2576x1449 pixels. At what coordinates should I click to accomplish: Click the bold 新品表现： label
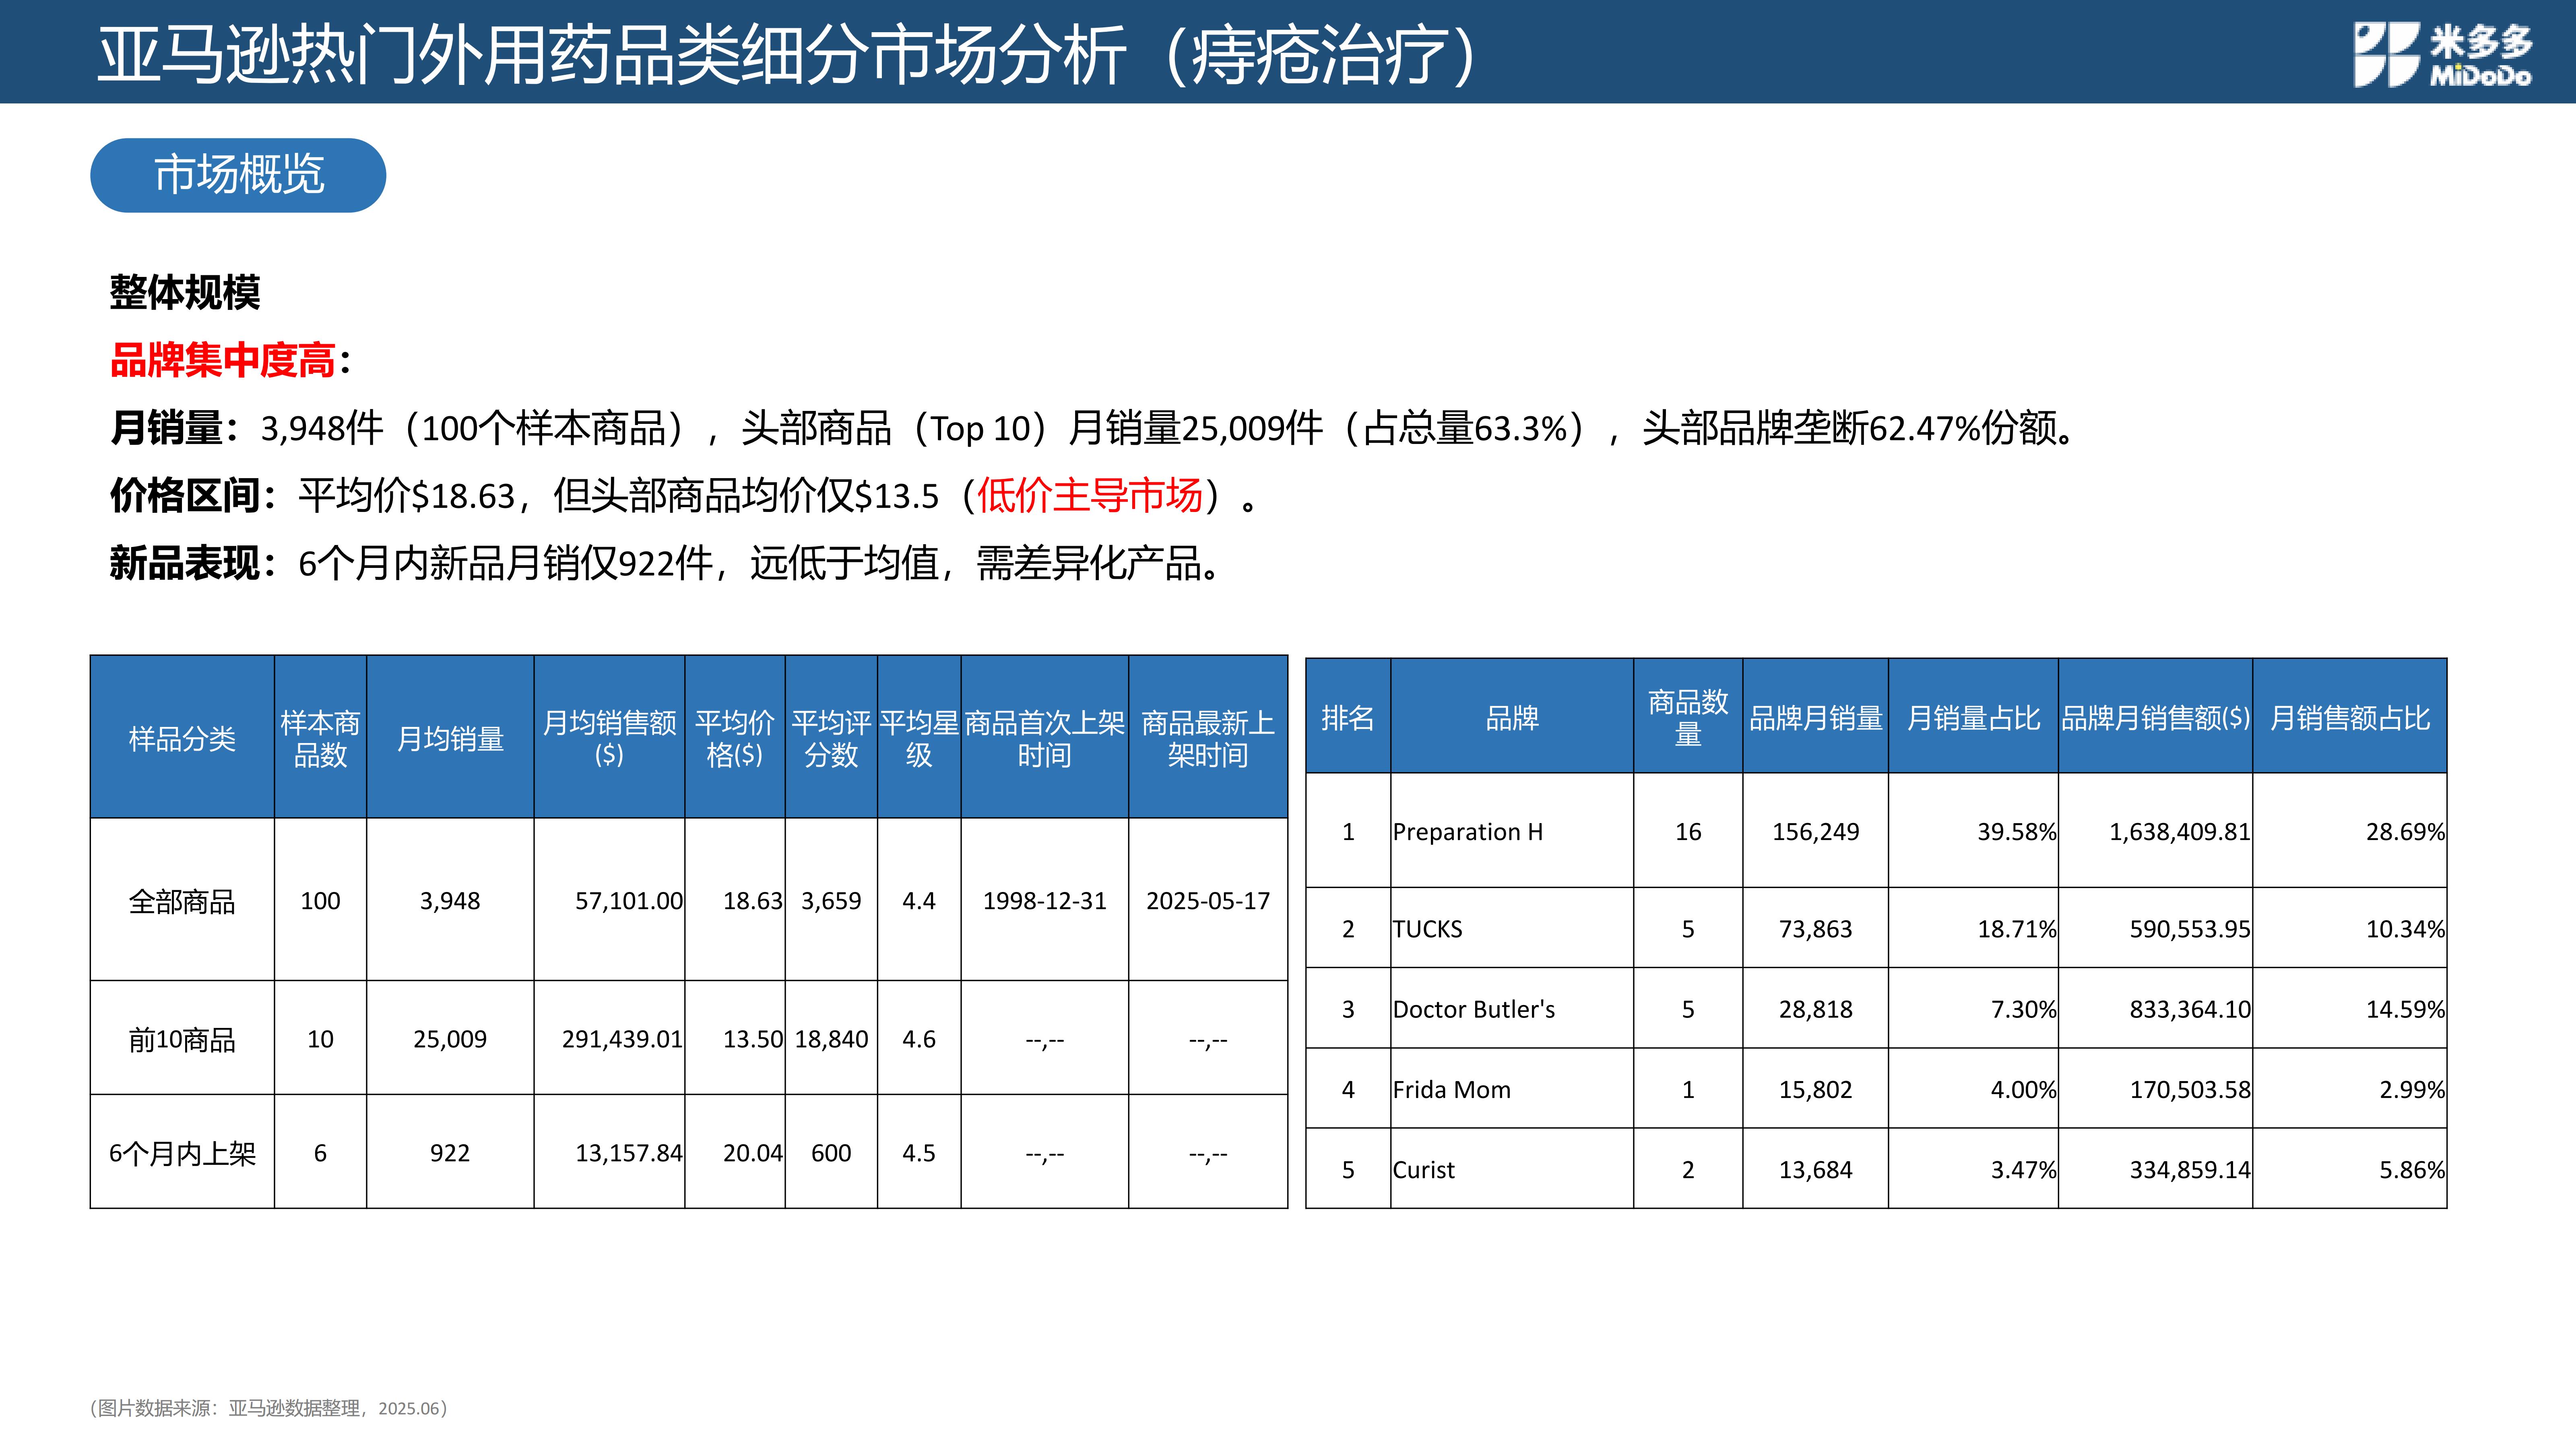(x=194, y=563)
